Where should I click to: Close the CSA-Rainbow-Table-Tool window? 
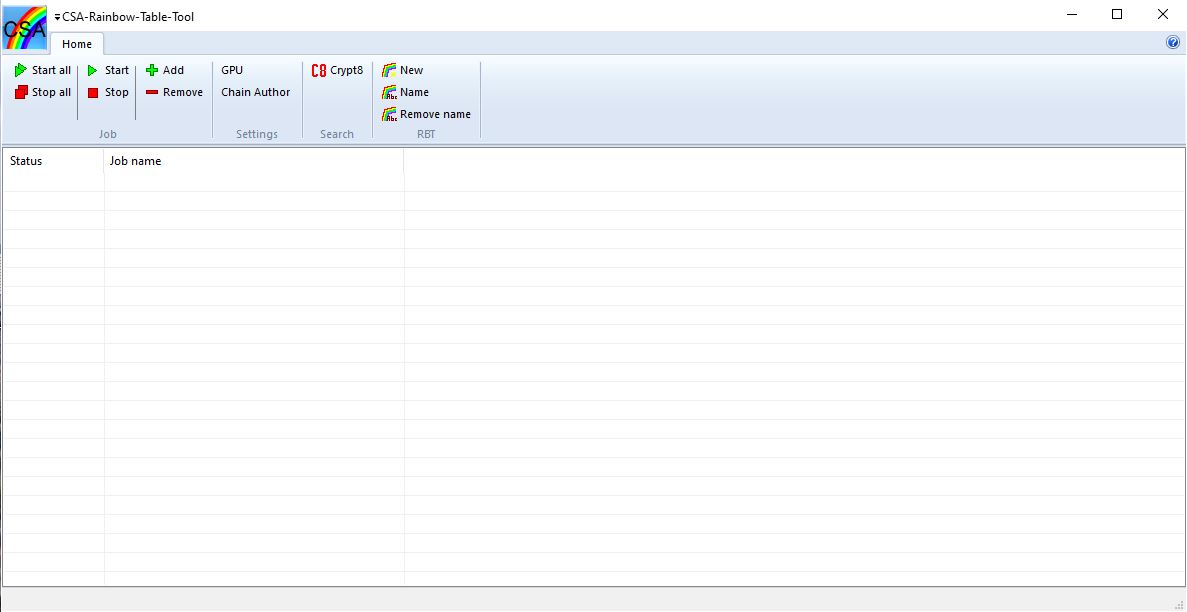1163,14
